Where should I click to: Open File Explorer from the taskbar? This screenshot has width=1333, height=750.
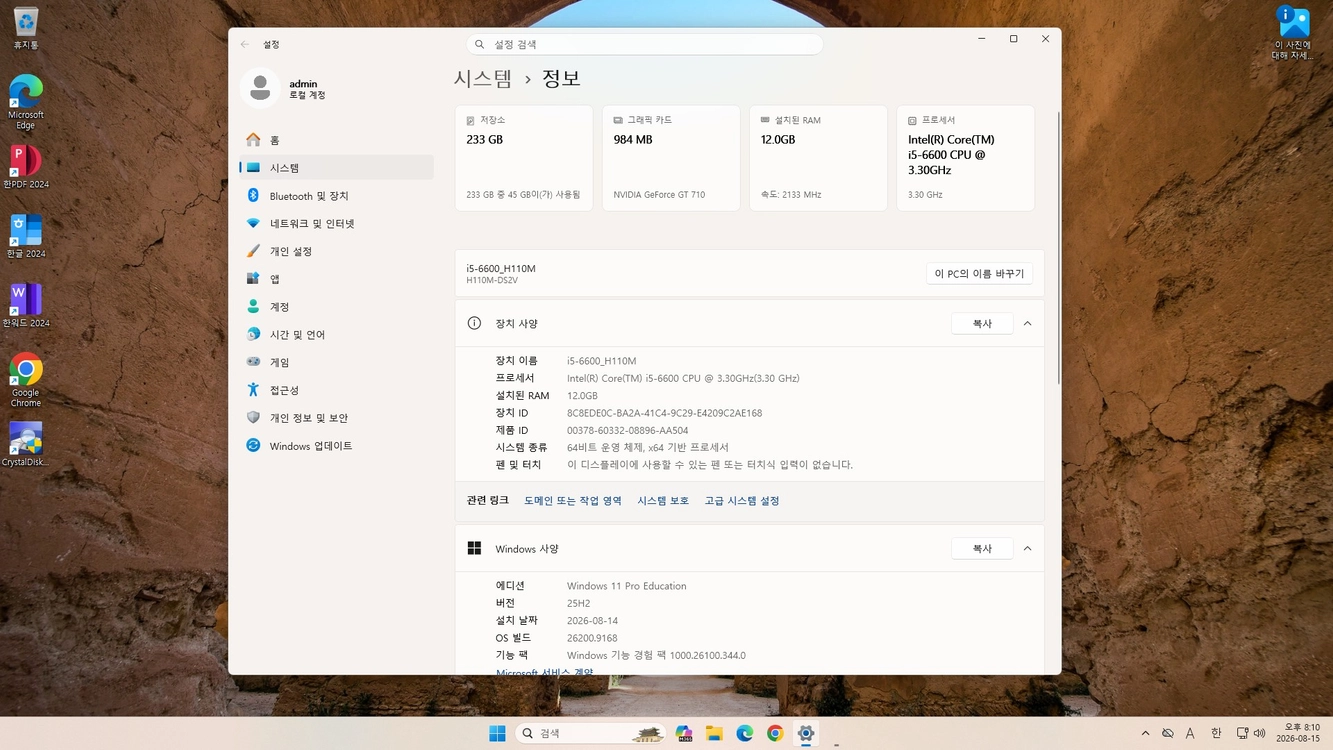pos(714,733)
